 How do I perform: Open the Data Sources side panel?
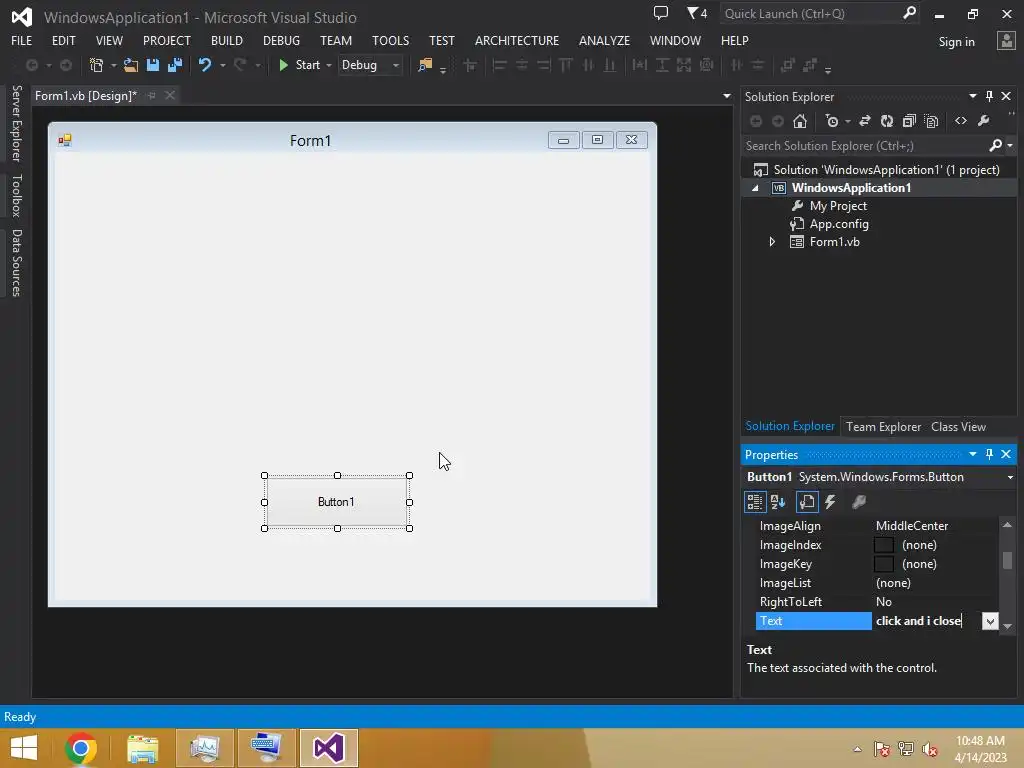(x=16, y=263)
